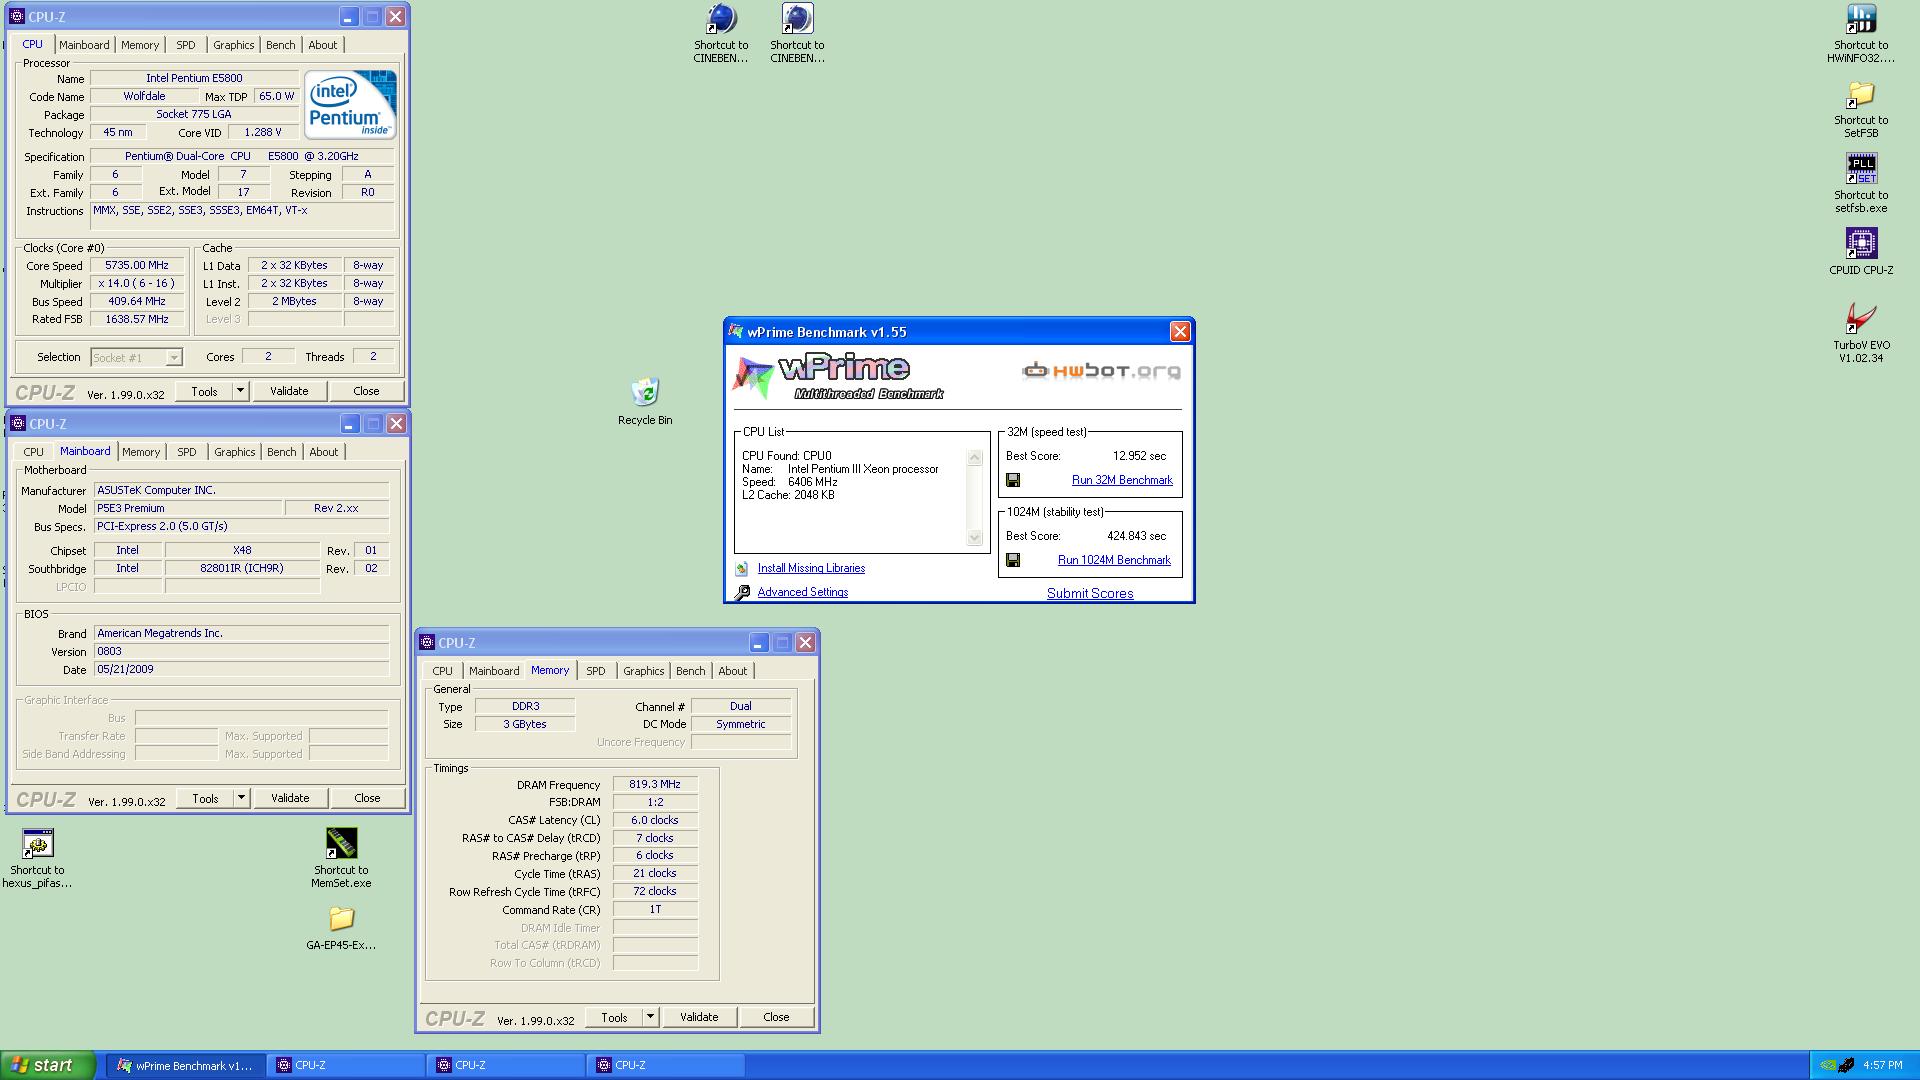This screenshot has height=1080, width=1920.
Task: Open About tab in Memory CPU-Z window
Action: pos(733,671)
